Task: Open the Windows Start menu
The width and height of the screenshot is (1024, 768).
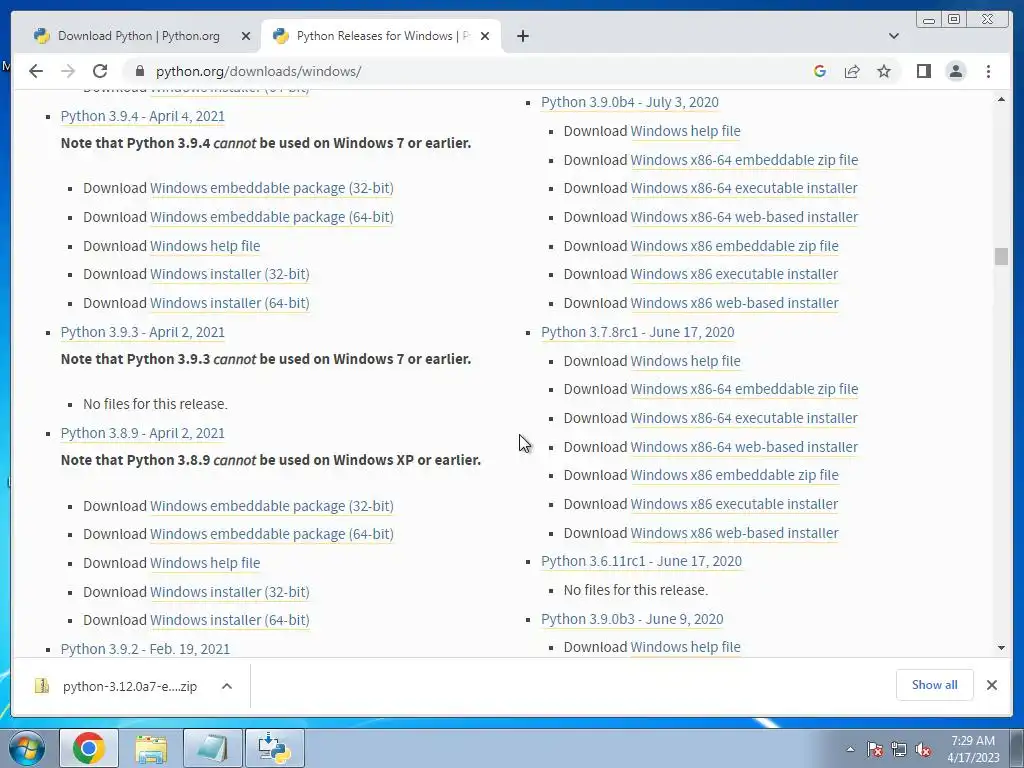Action: point(27,748)
